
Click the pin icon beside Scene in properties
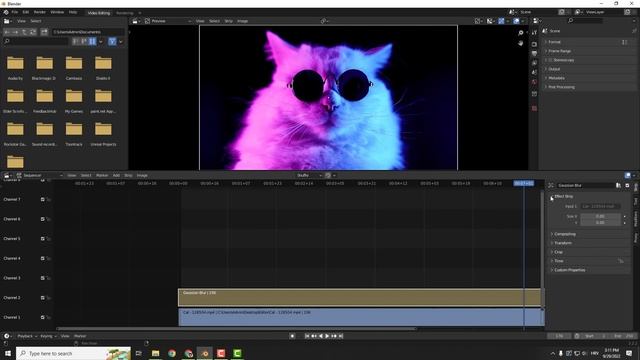pyautogui.click(x=634, y=31)
